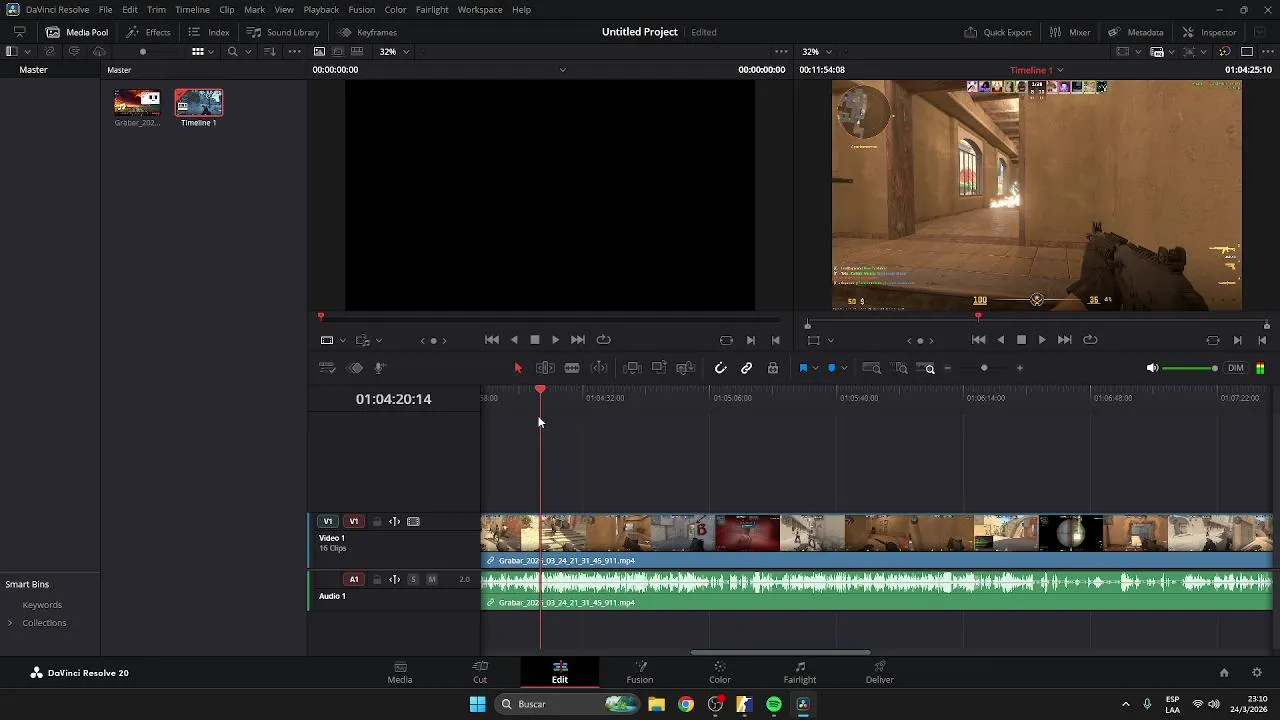Open the Sound Library panel
1280x720 pixels.
(x=283, y=32)
